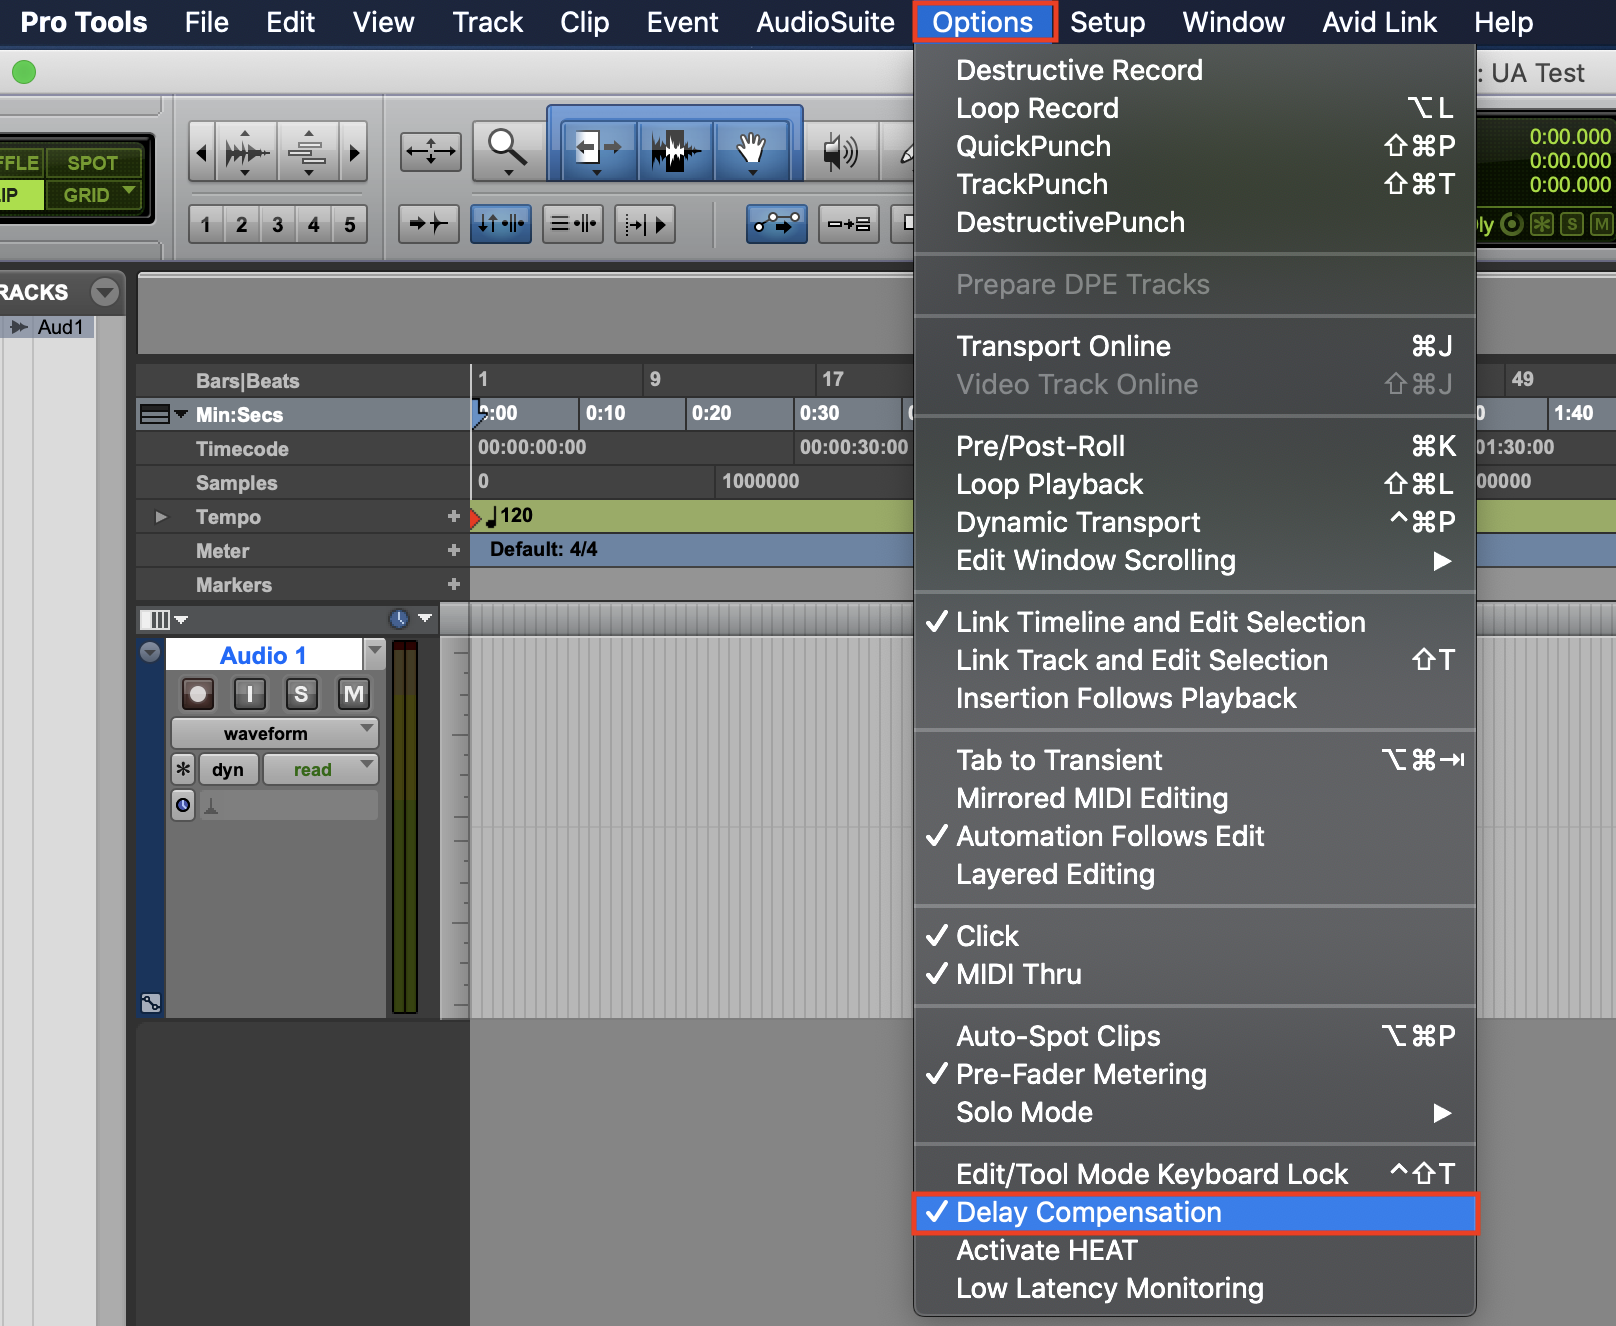Select the Trim tool in the toolbar
This screenshot has width=1616, height=1326.
[x=598, y=151]
